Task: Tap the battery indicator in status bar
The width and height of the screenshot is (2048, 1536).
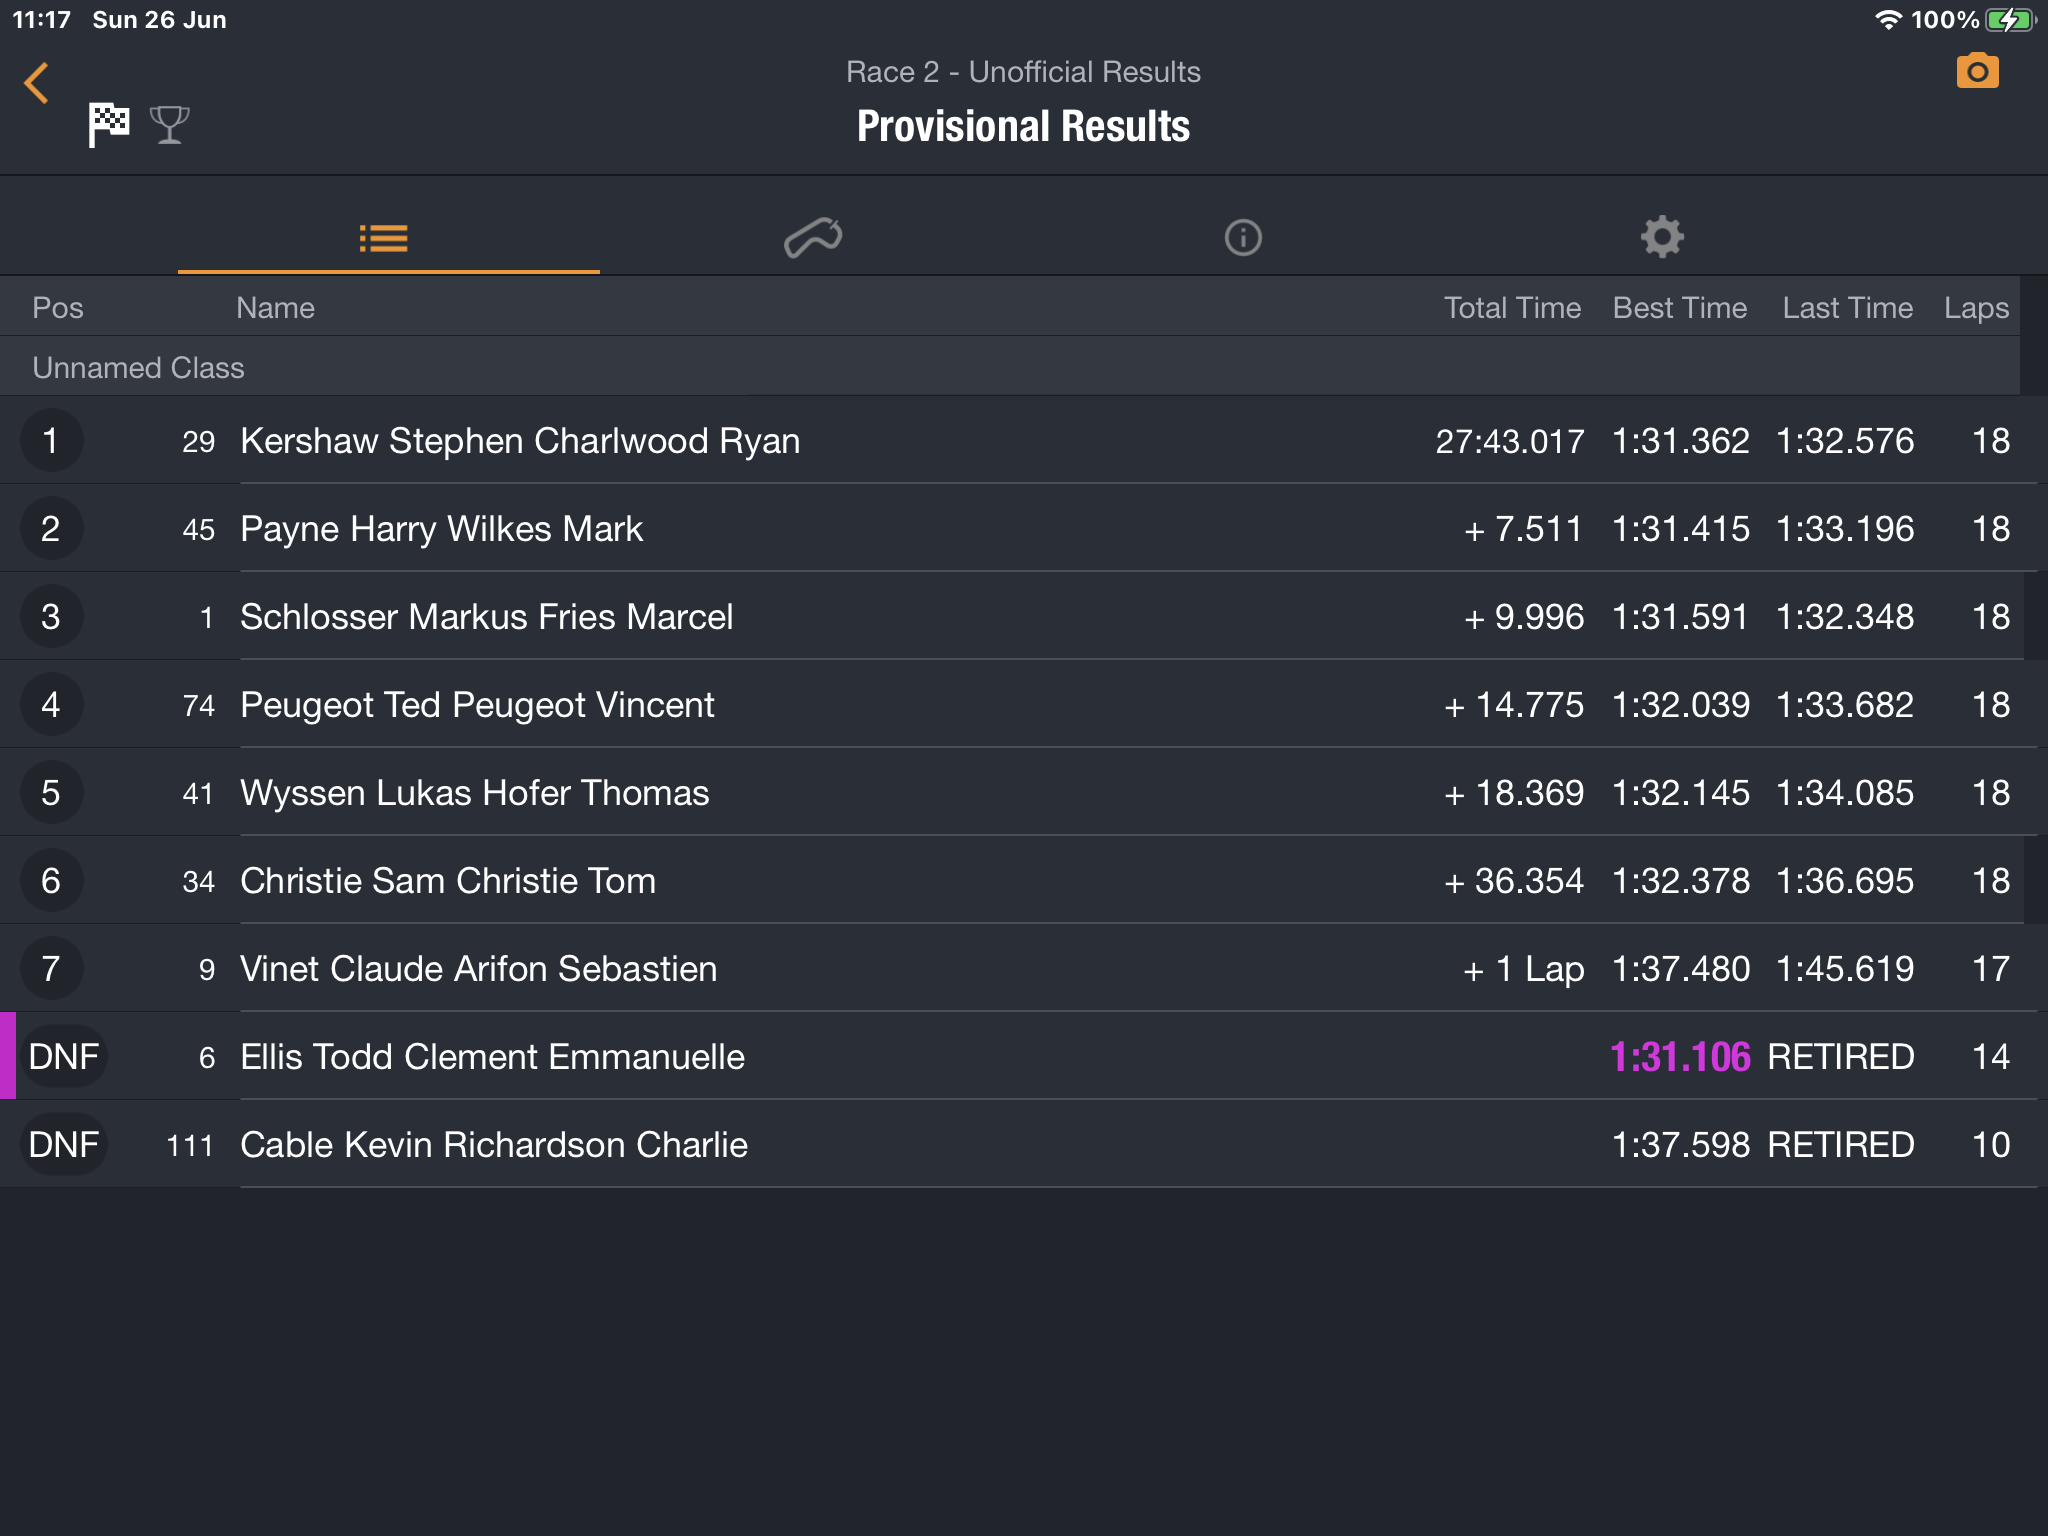Action: coord(2011,20)
